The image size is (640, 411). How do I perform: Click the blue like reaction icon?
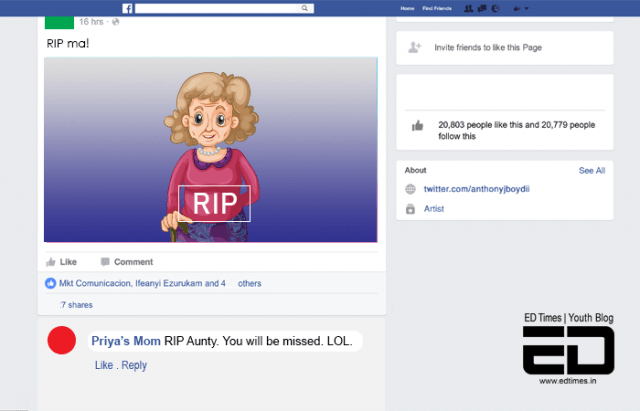tap(51, 283)
